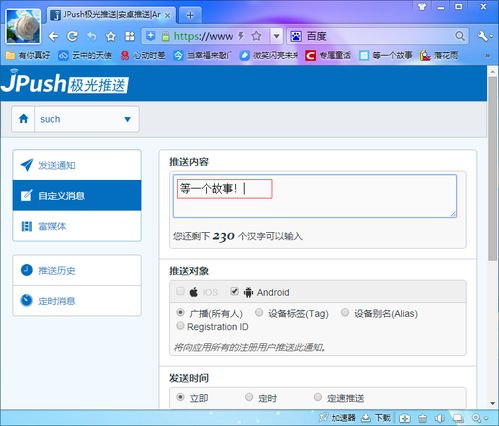Click the plus-box icon in the status bar

(405, 418)
